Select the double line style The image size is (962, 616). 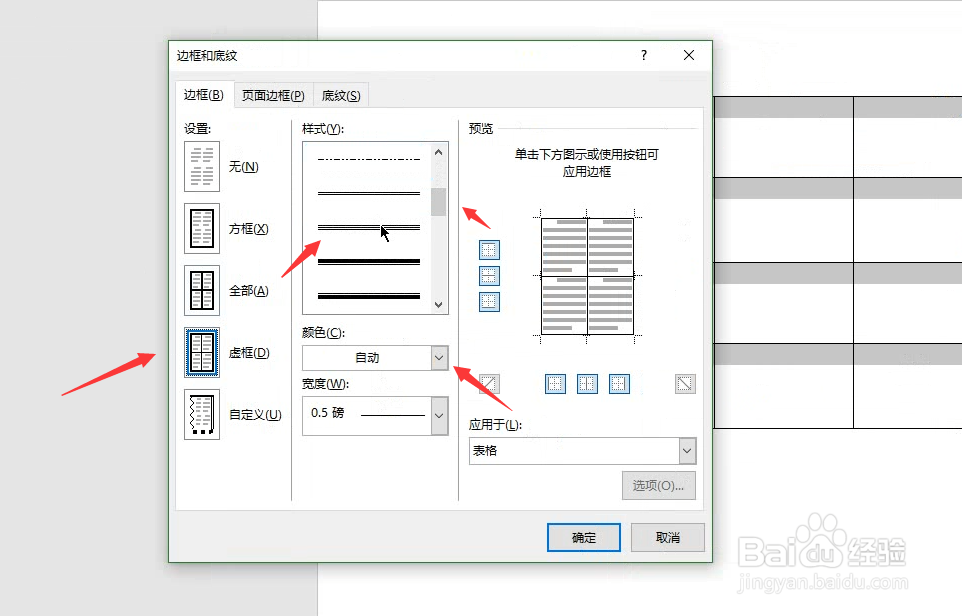[x=369, y=193]
